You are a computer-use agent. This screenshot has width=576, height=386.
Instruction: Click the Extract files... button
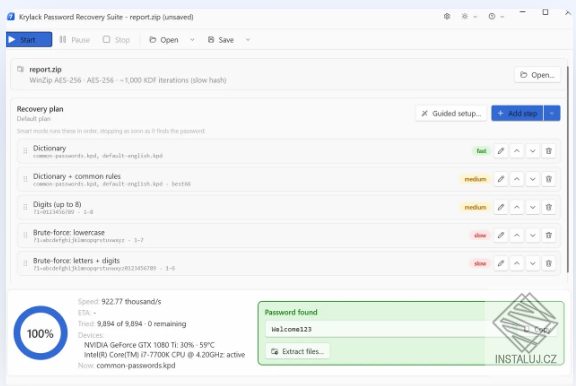pyautogui.click(x=298, y=351)
